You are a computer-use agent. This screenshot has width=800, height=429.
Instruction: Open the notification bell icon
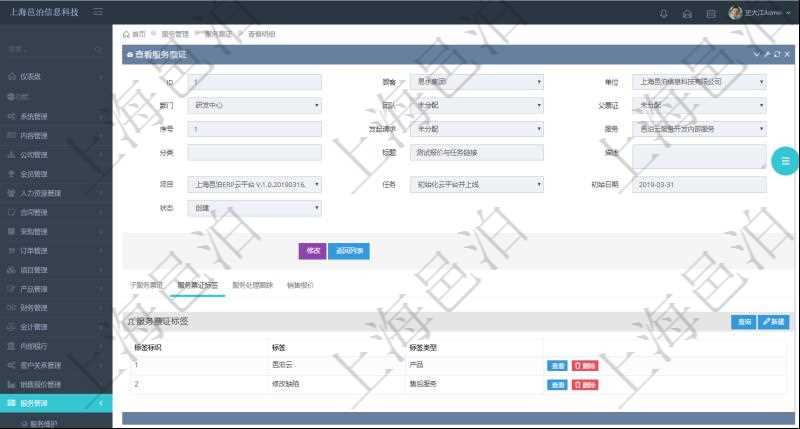(x=664, y=13)
